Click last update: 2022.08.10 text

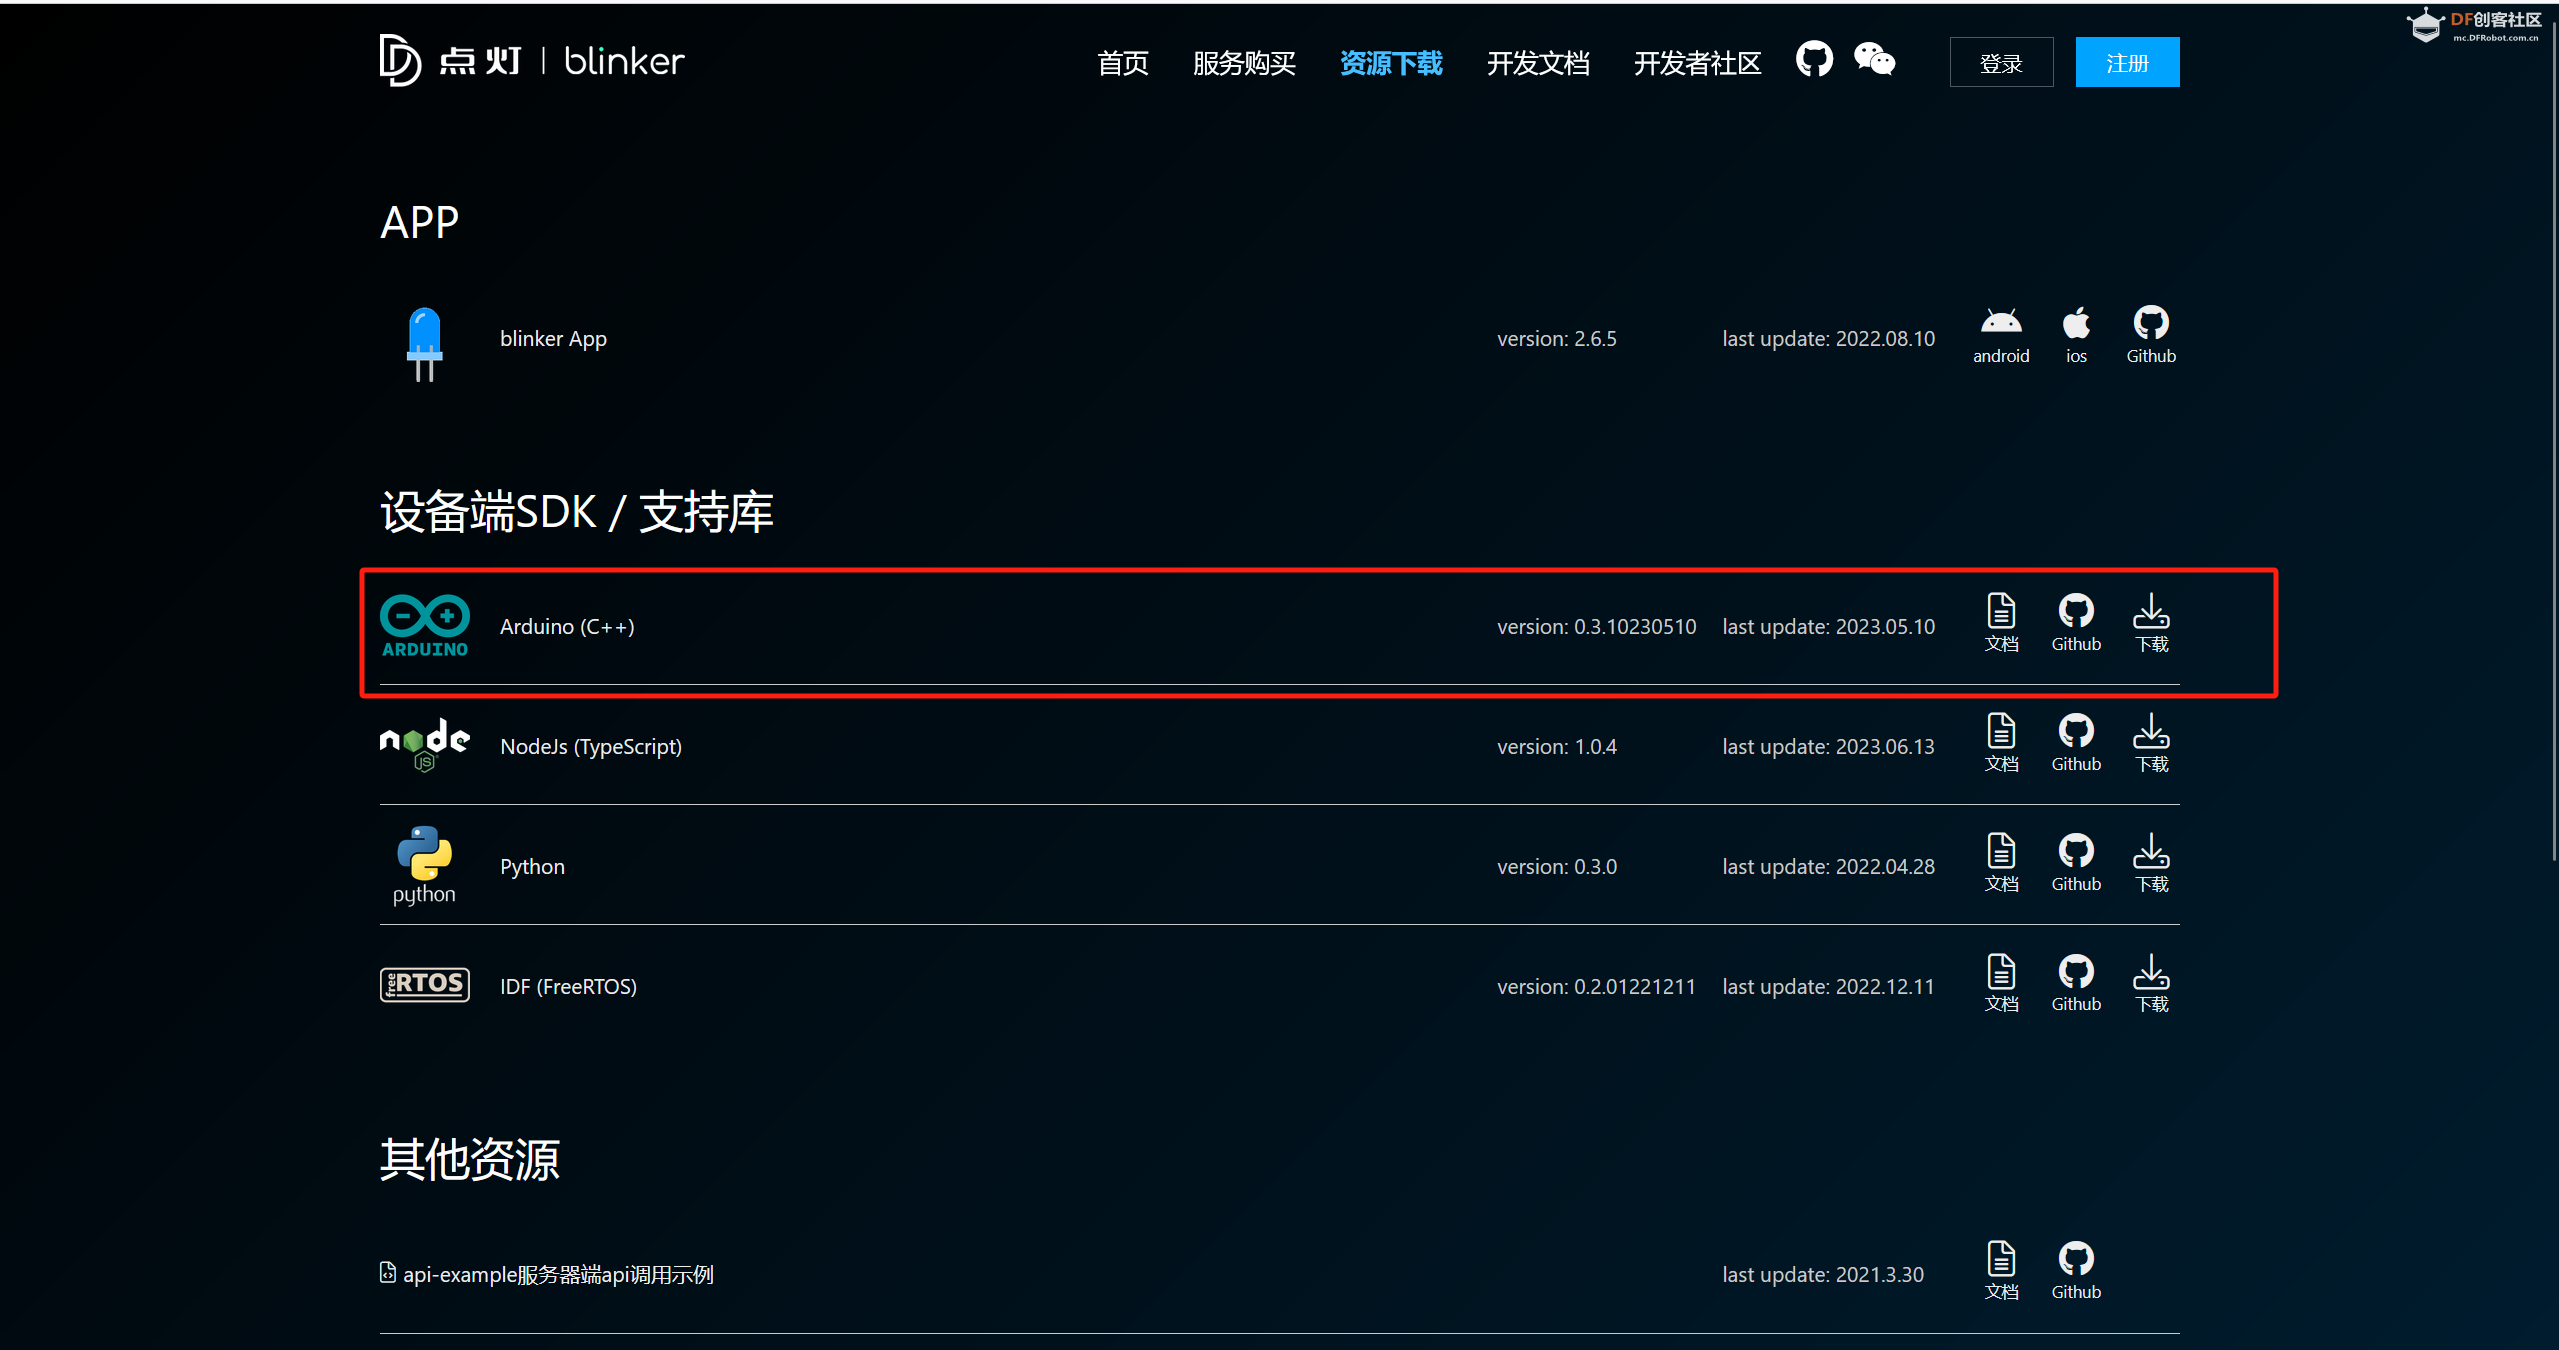click(x=1828, y=339)
